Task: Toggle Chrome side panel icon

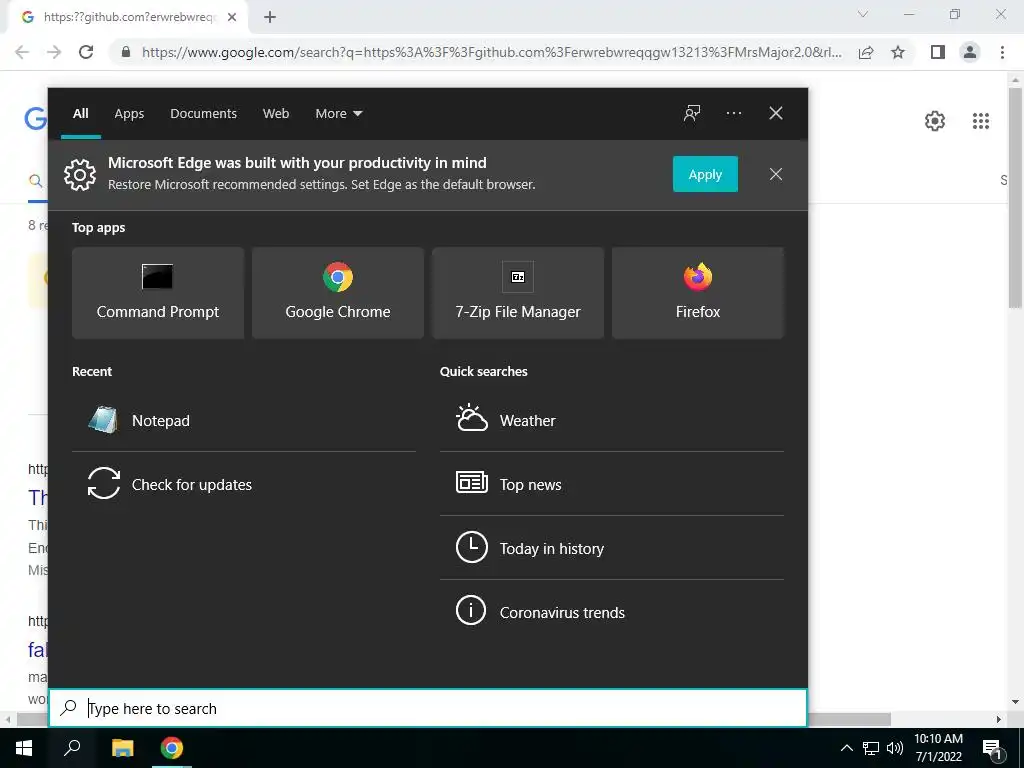Action: point(938,52)
